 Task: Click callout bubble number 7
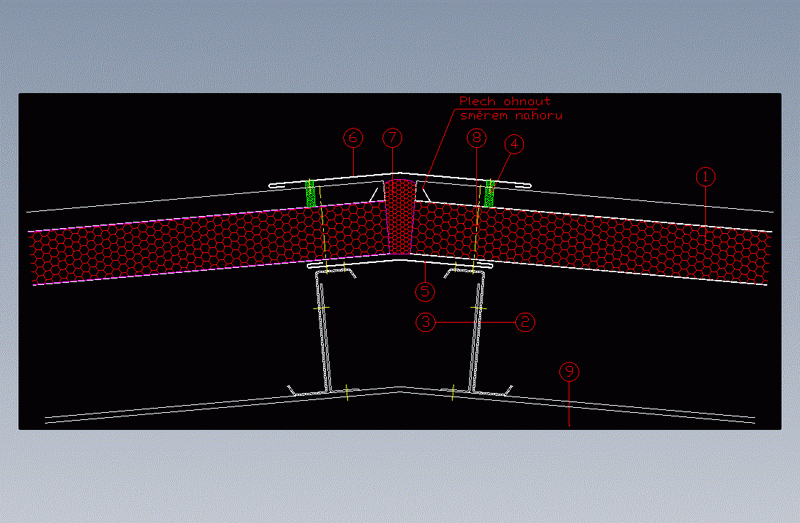pos(393,137)
